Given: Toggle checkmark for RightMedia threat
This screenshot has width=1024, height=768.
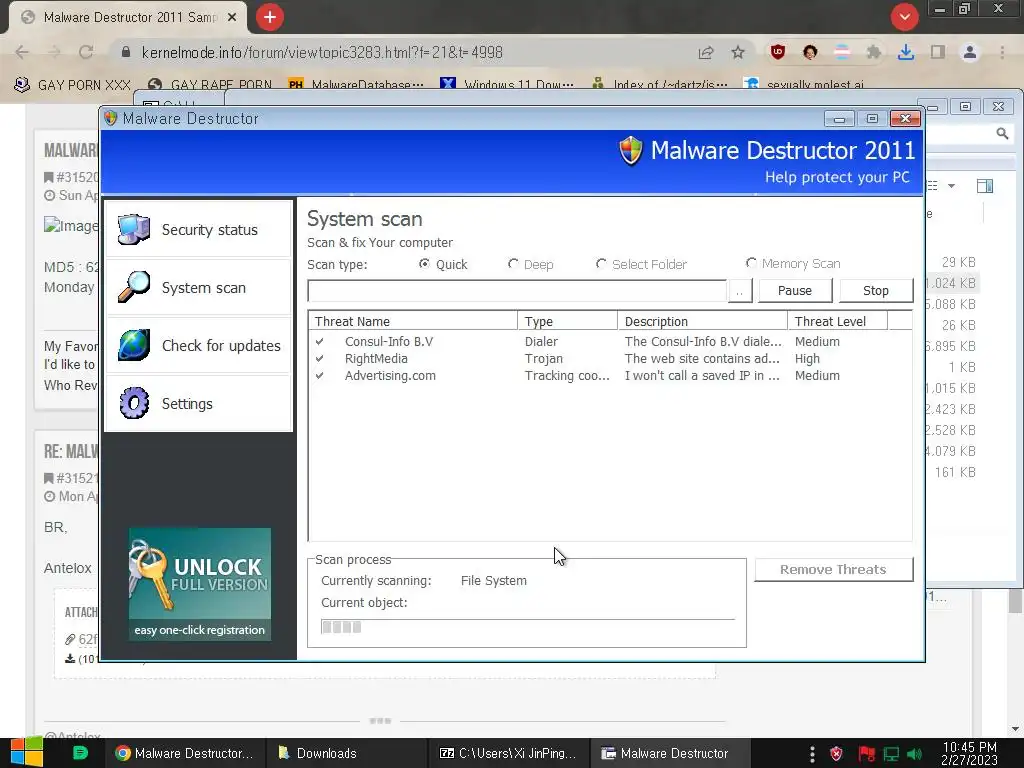Looking at the screenshot, I should (x=319, y=358).
